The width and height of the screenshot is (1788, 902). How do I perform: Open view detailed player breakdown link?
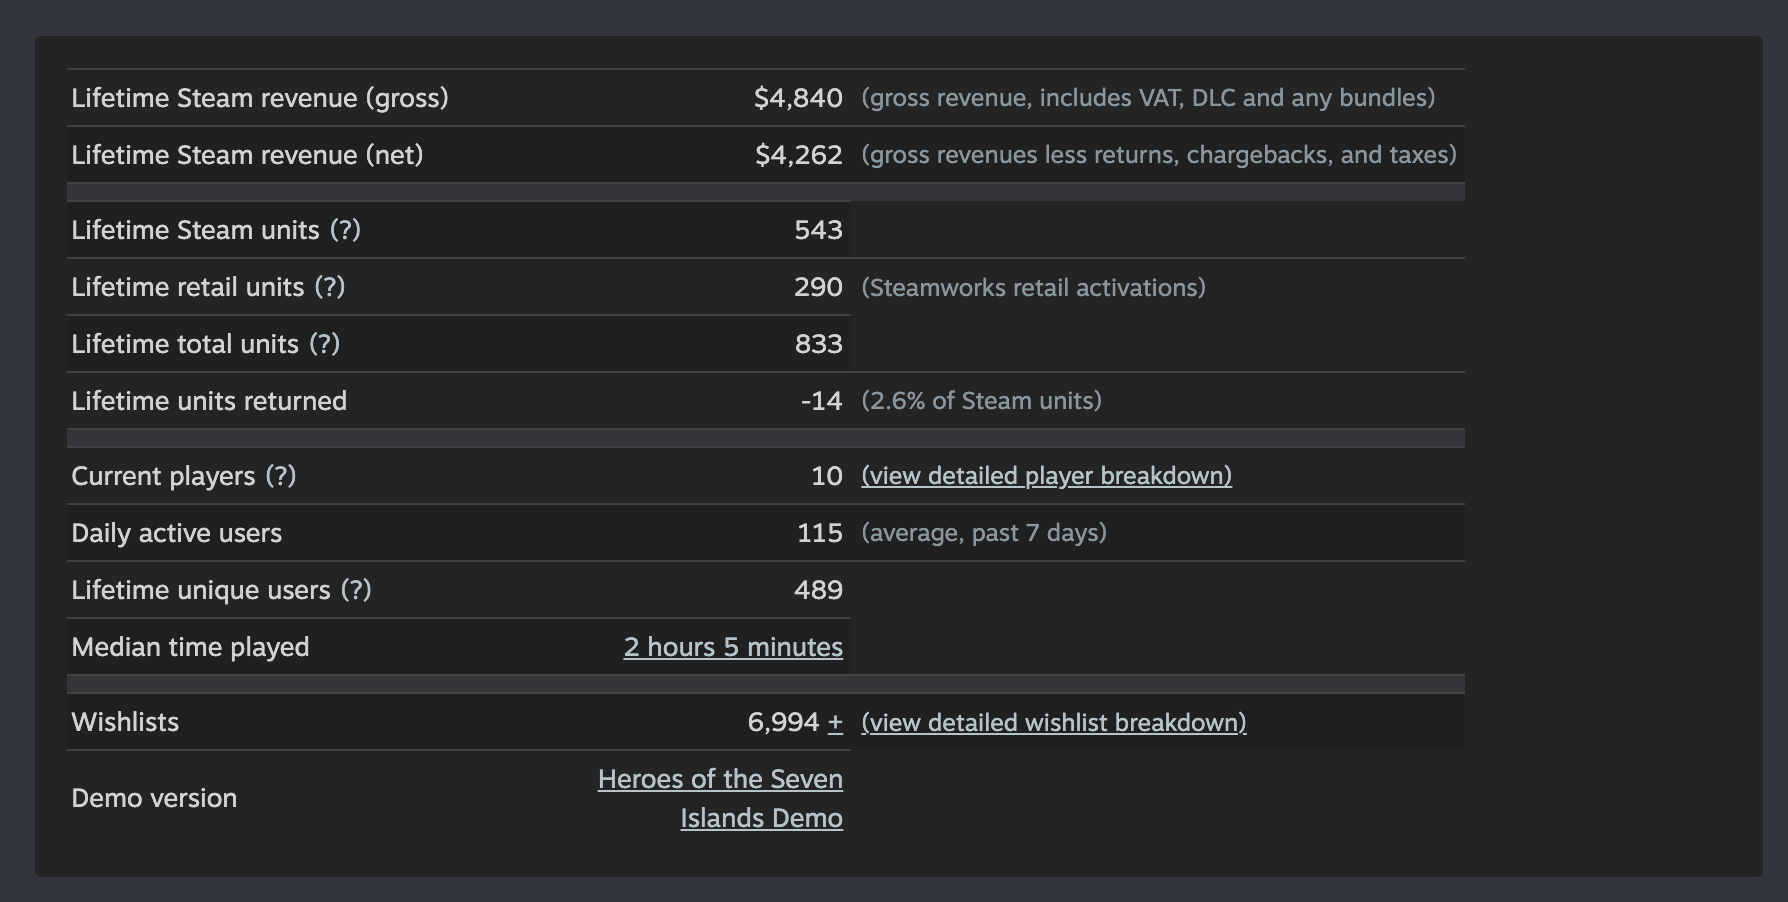[x=1046, y=476]
